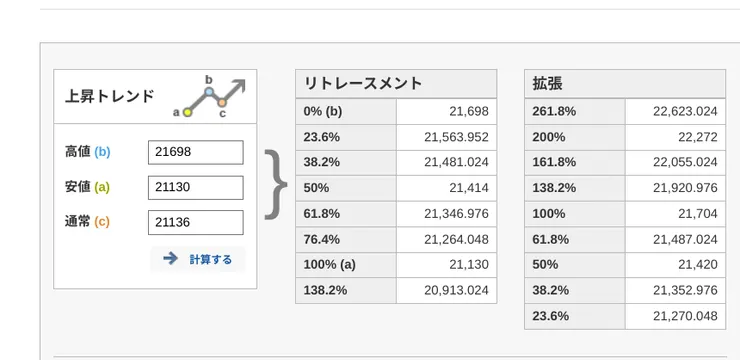Click the curly brace graphic
Screen dimensions: 740x360
coord(276,185)
